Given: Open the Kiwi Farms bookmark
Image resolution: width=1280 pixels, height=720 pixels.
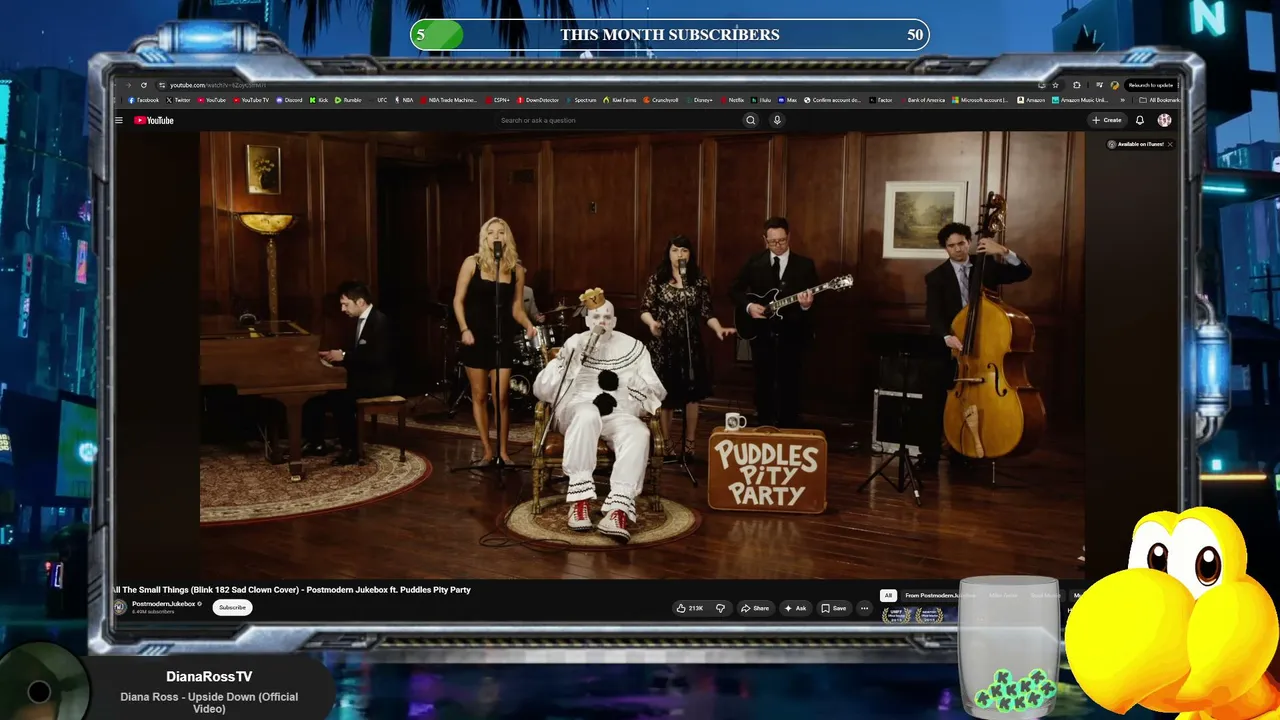Looking at the screenshot, I should pyautogui.click(x=620, y=100).
